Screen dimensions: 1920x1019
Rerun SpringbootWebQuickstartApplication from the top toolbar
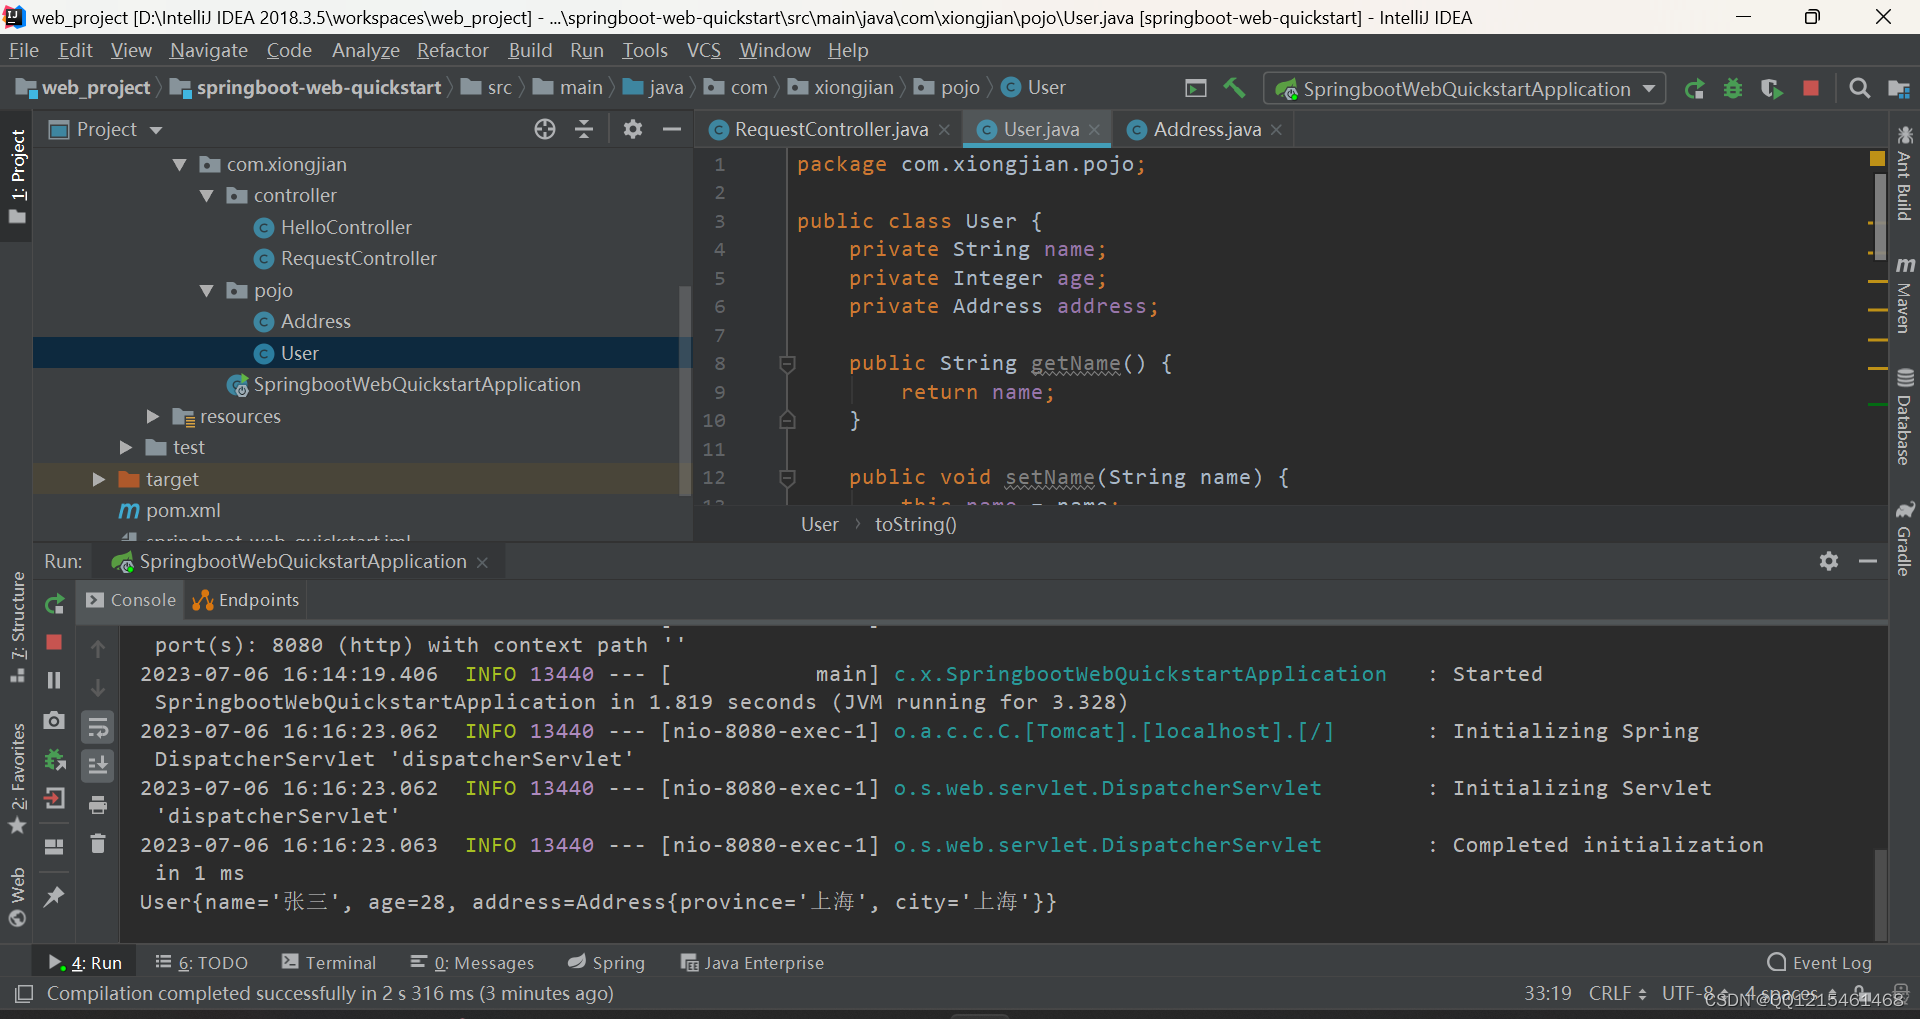[1694, 89]
